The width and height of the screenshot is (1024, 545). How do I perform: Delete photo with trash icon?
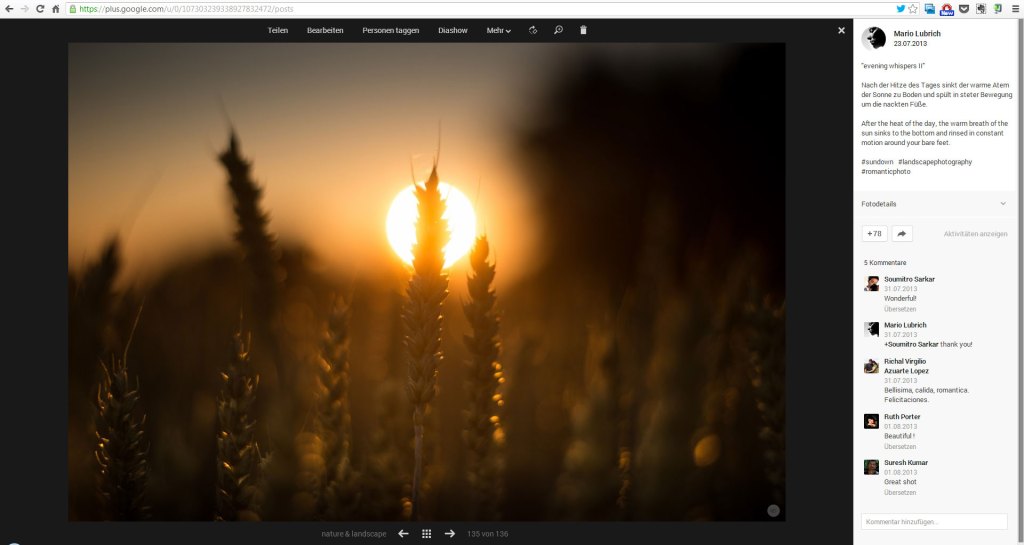tap(584, 30)
